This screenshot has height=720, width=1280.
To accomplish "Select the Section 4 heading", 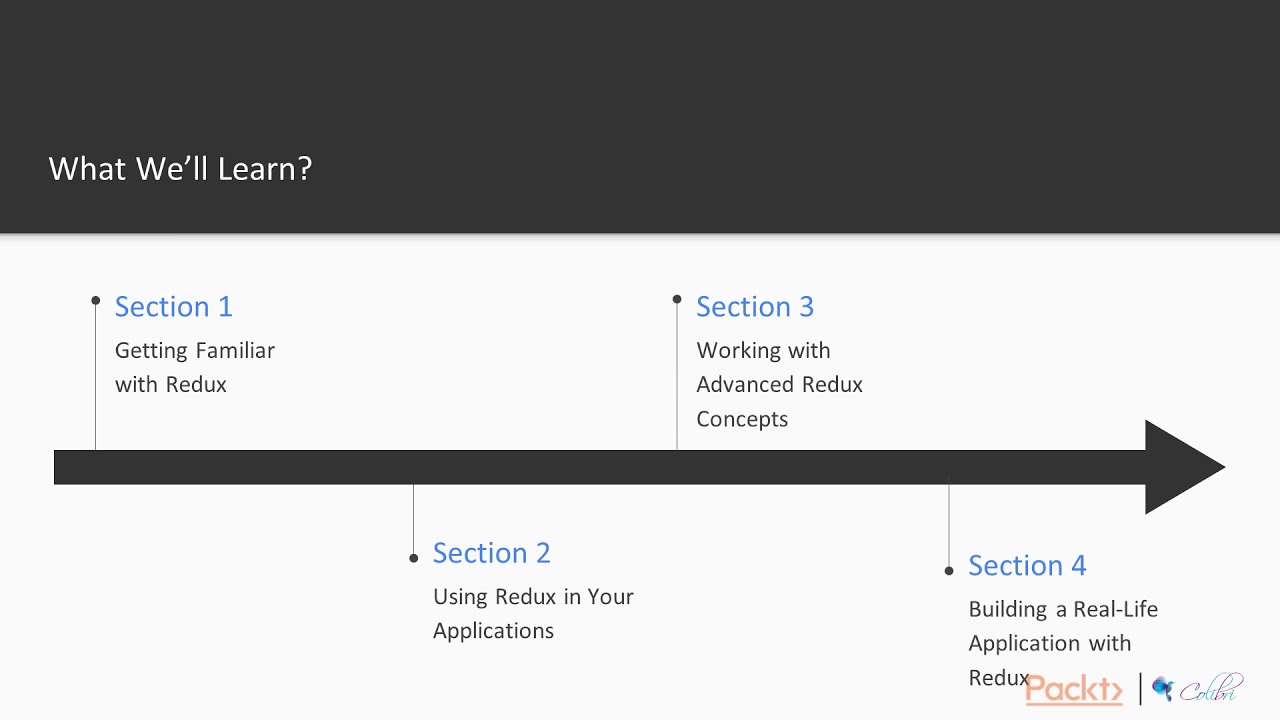I will [1027, 565].
